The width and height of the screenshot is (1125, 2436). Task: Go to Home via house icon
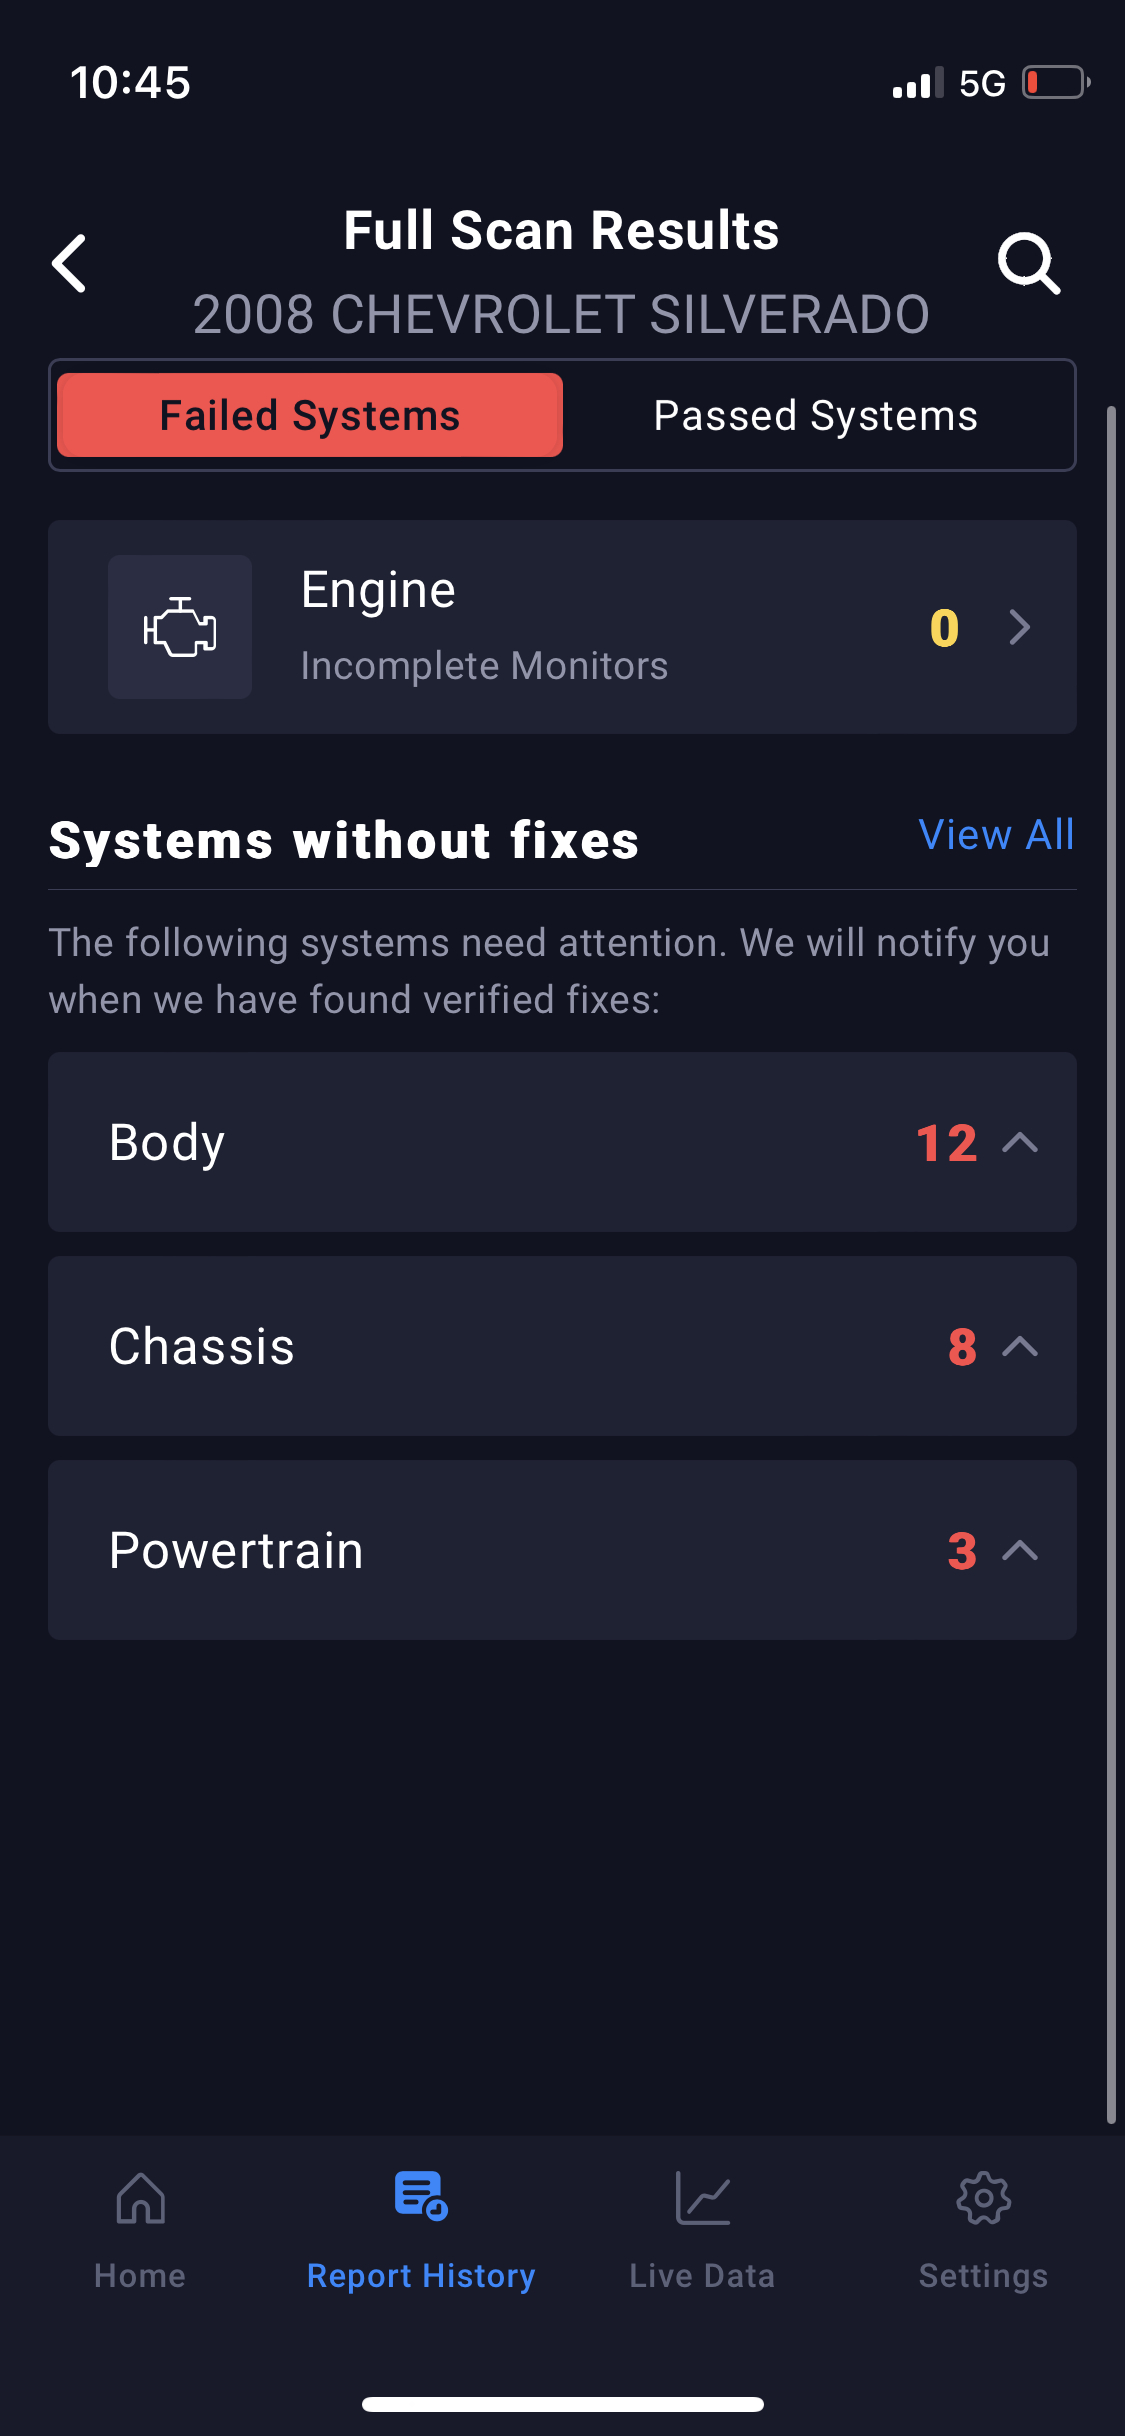[x=140, y=2198]
